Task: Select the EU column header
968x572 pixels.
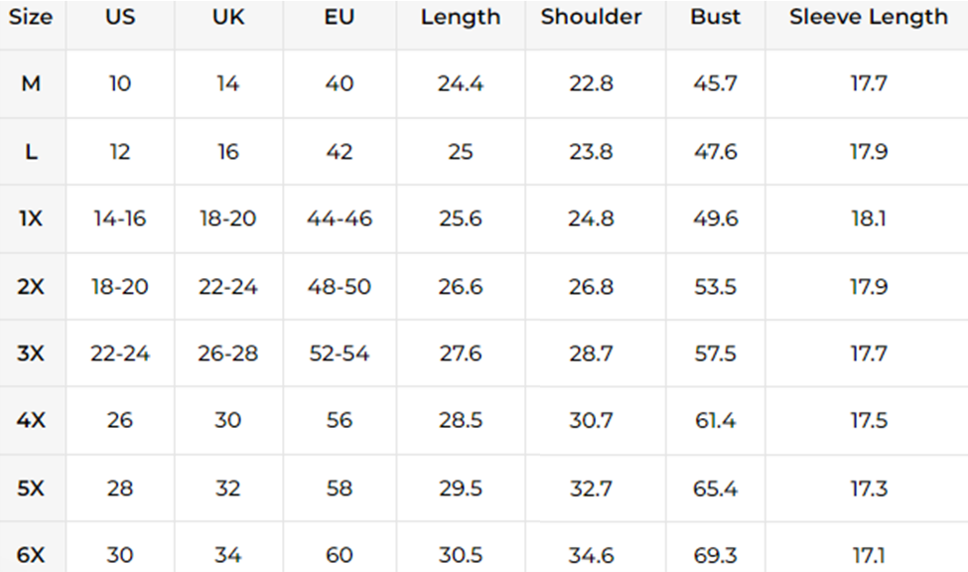Action: (x=339, y=17)
